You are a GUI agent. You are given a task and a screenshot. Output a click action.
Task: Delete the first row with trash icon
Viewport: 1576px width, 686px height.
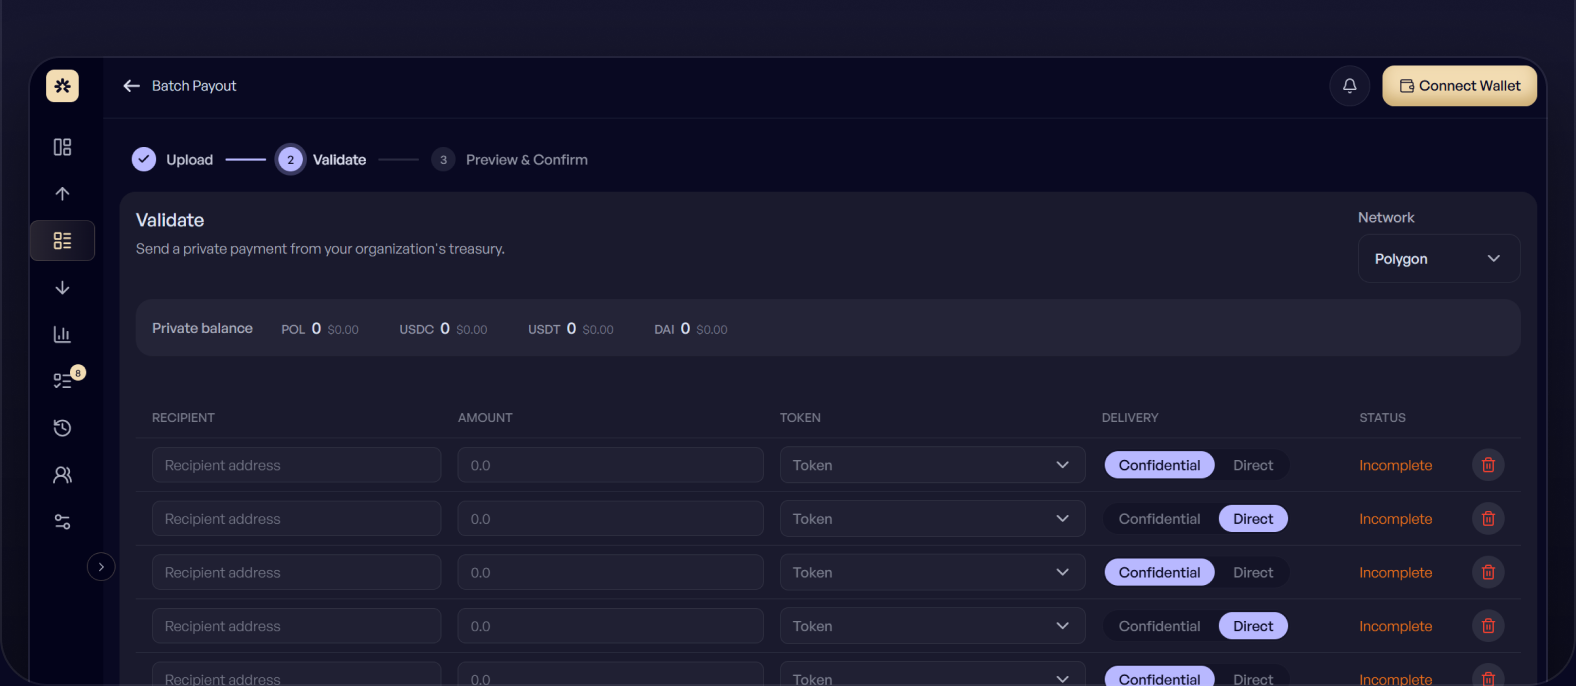coord(1488,465)
